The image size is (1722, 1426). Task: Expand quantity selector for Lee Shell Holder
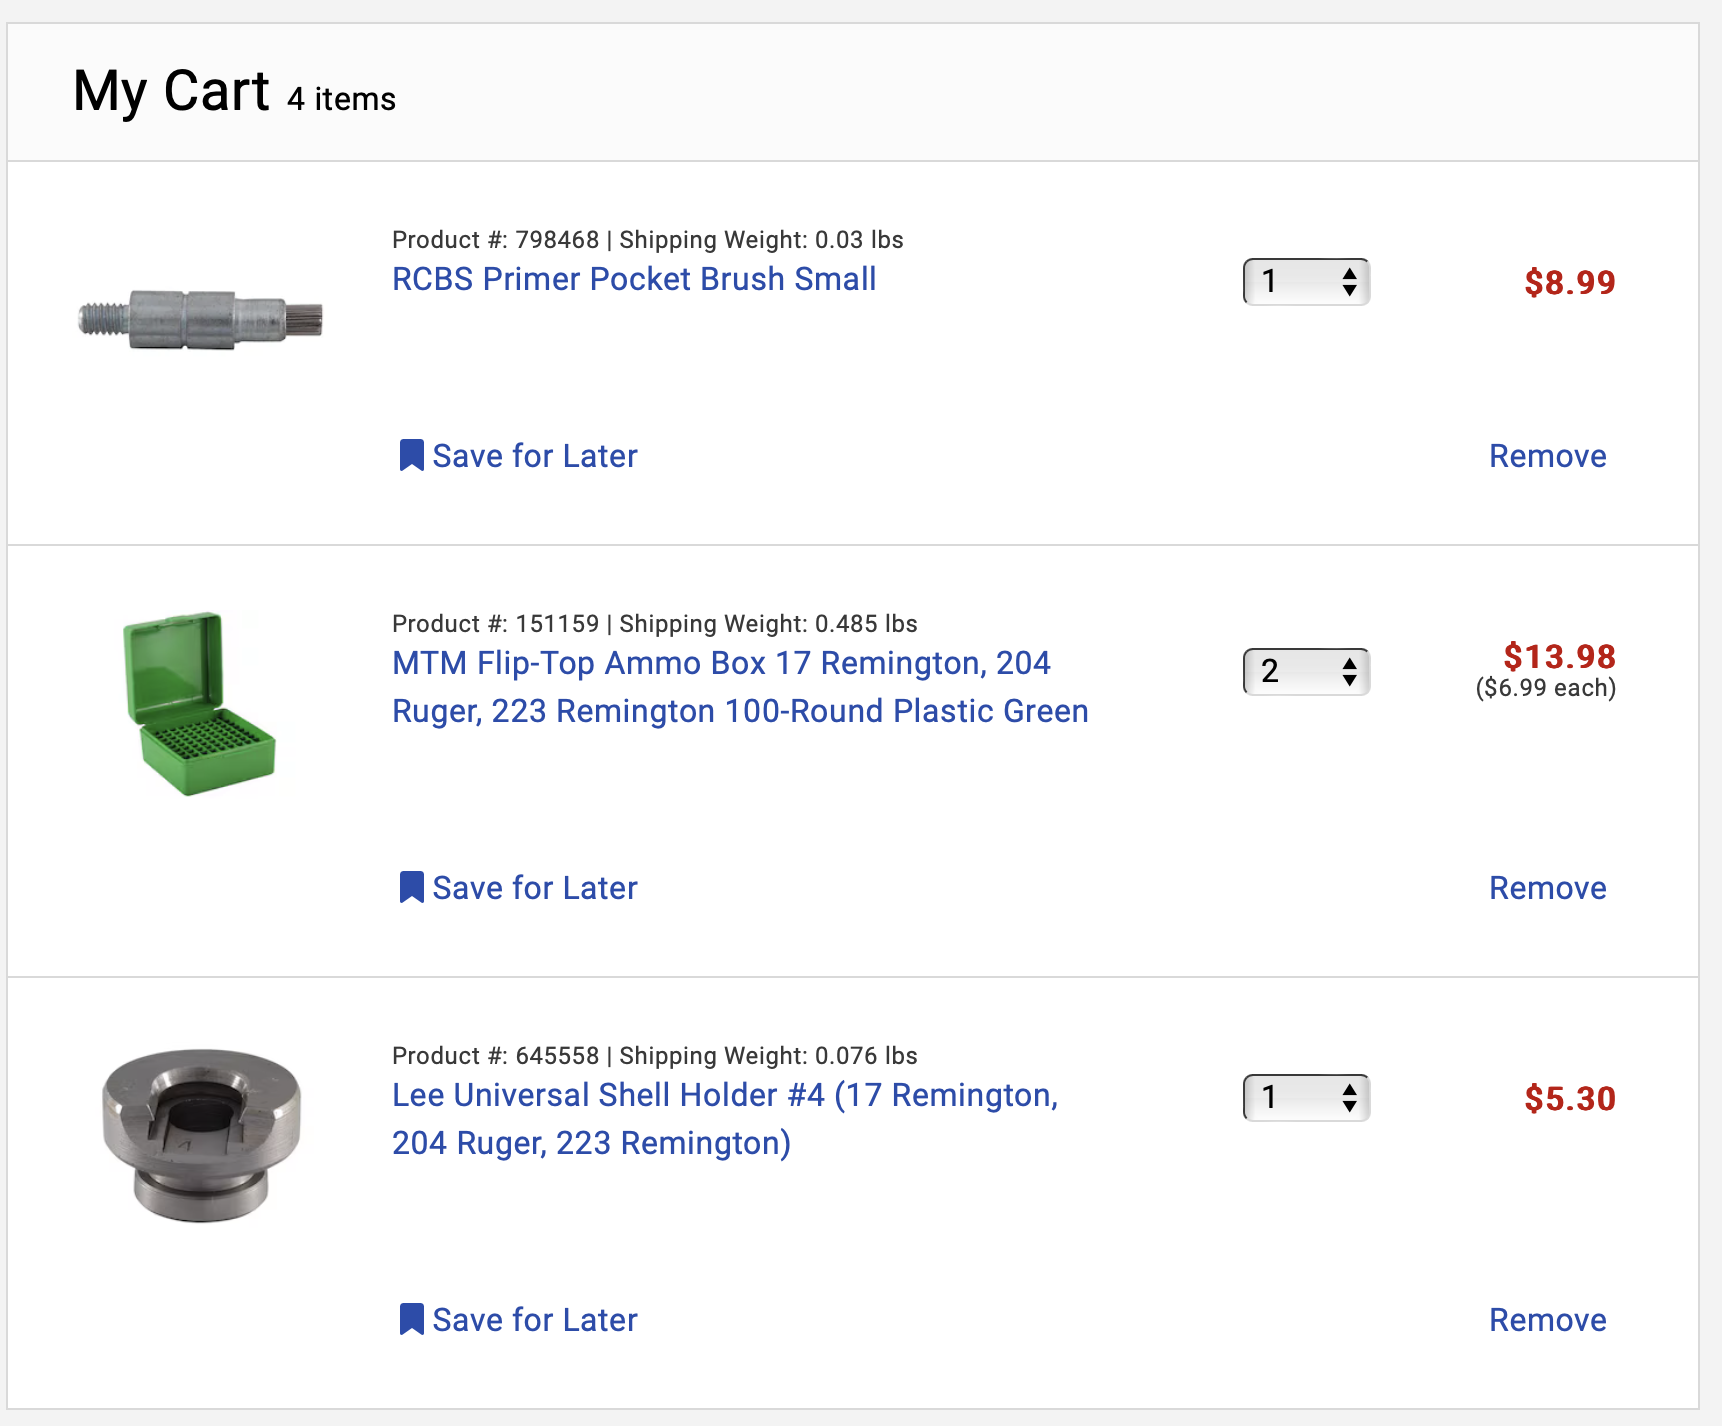(1306, 1098)
